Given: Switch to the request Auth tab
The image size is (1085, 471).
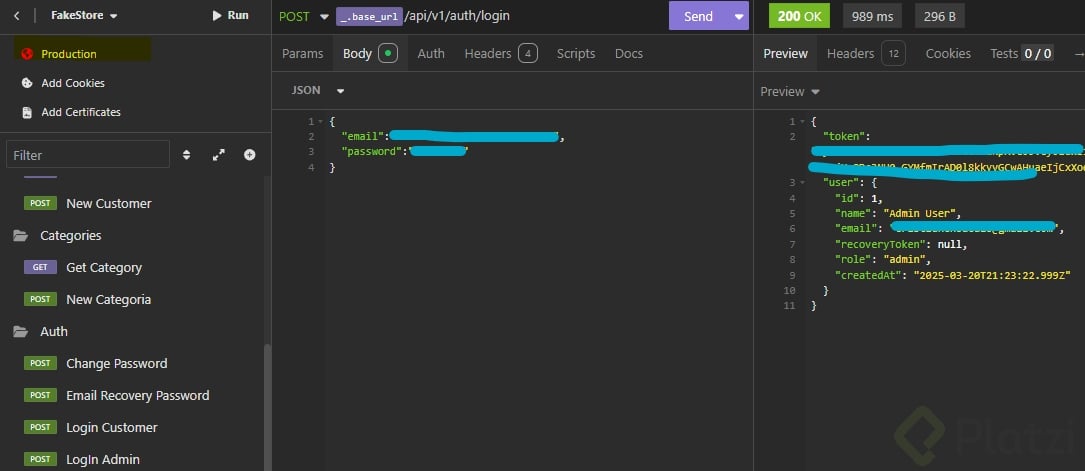Looking at the screenshot, I should click(431, 53).
